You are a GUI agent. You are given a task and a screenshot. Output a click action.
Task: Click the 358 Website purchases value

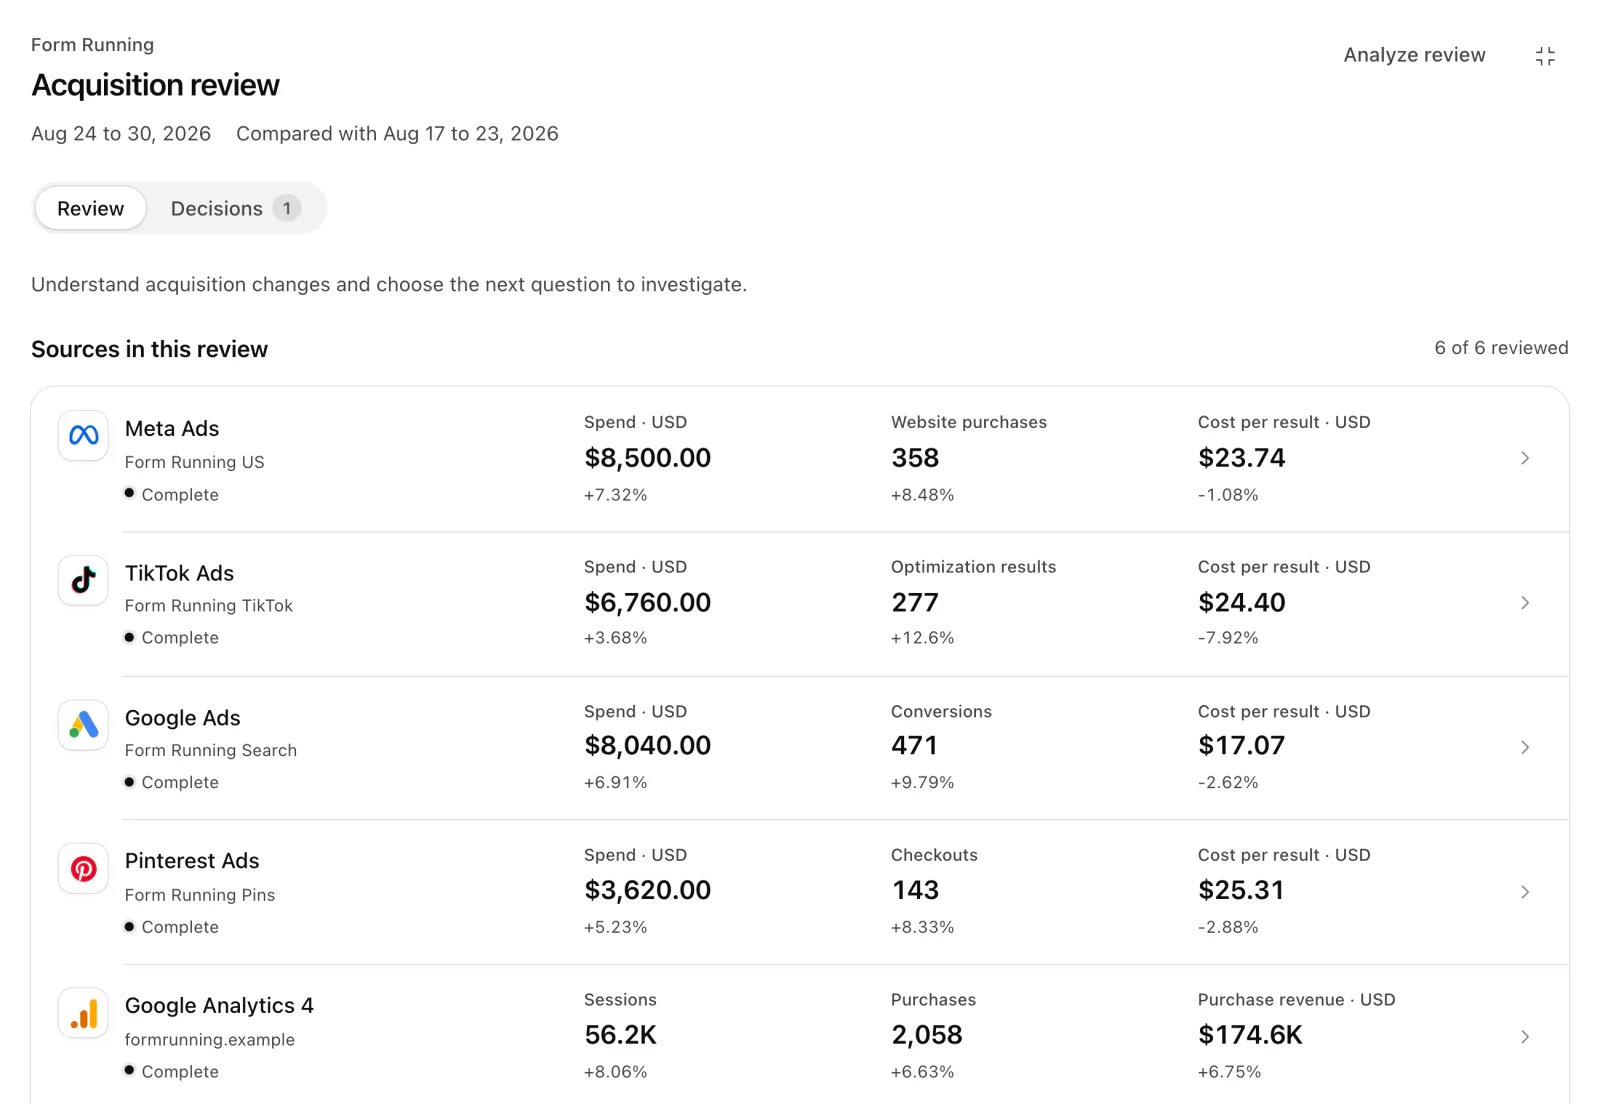coord(915,458)
